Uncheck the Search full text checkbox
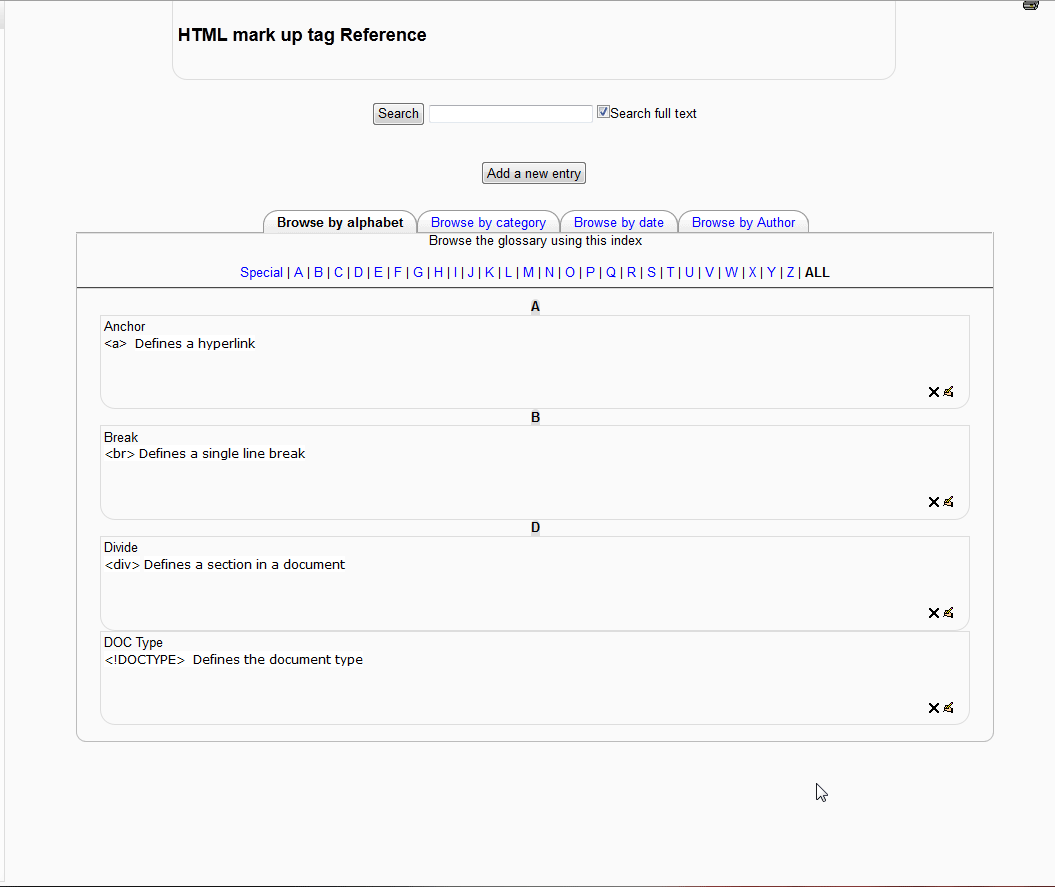This screenshot has height=887, width=1055. [x=603, y=112]
